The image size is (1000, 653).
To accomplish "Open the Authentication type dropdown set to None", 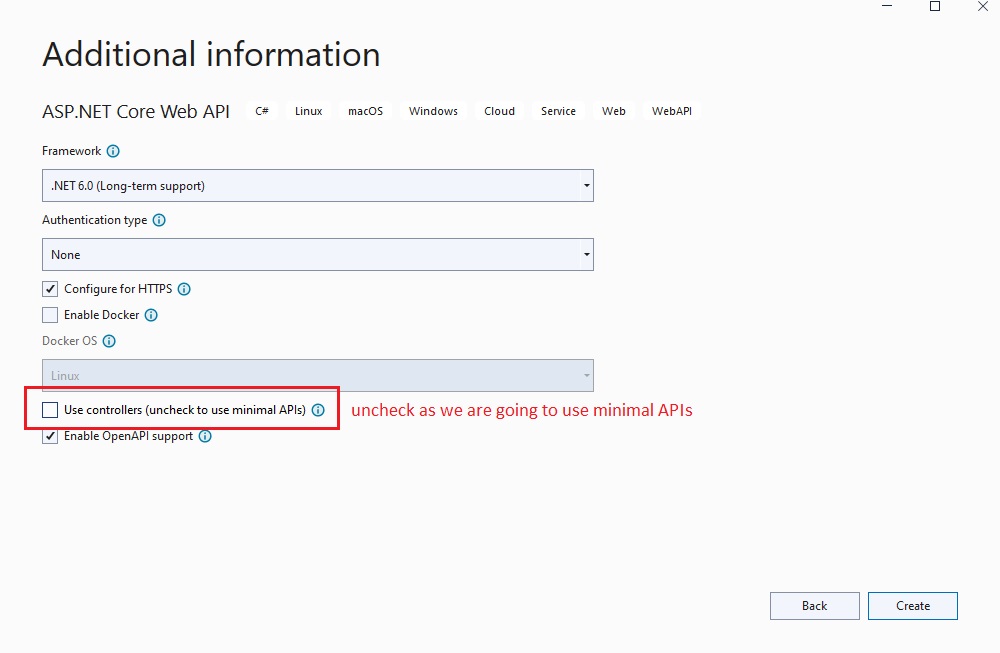I will [x=318, y=254].
